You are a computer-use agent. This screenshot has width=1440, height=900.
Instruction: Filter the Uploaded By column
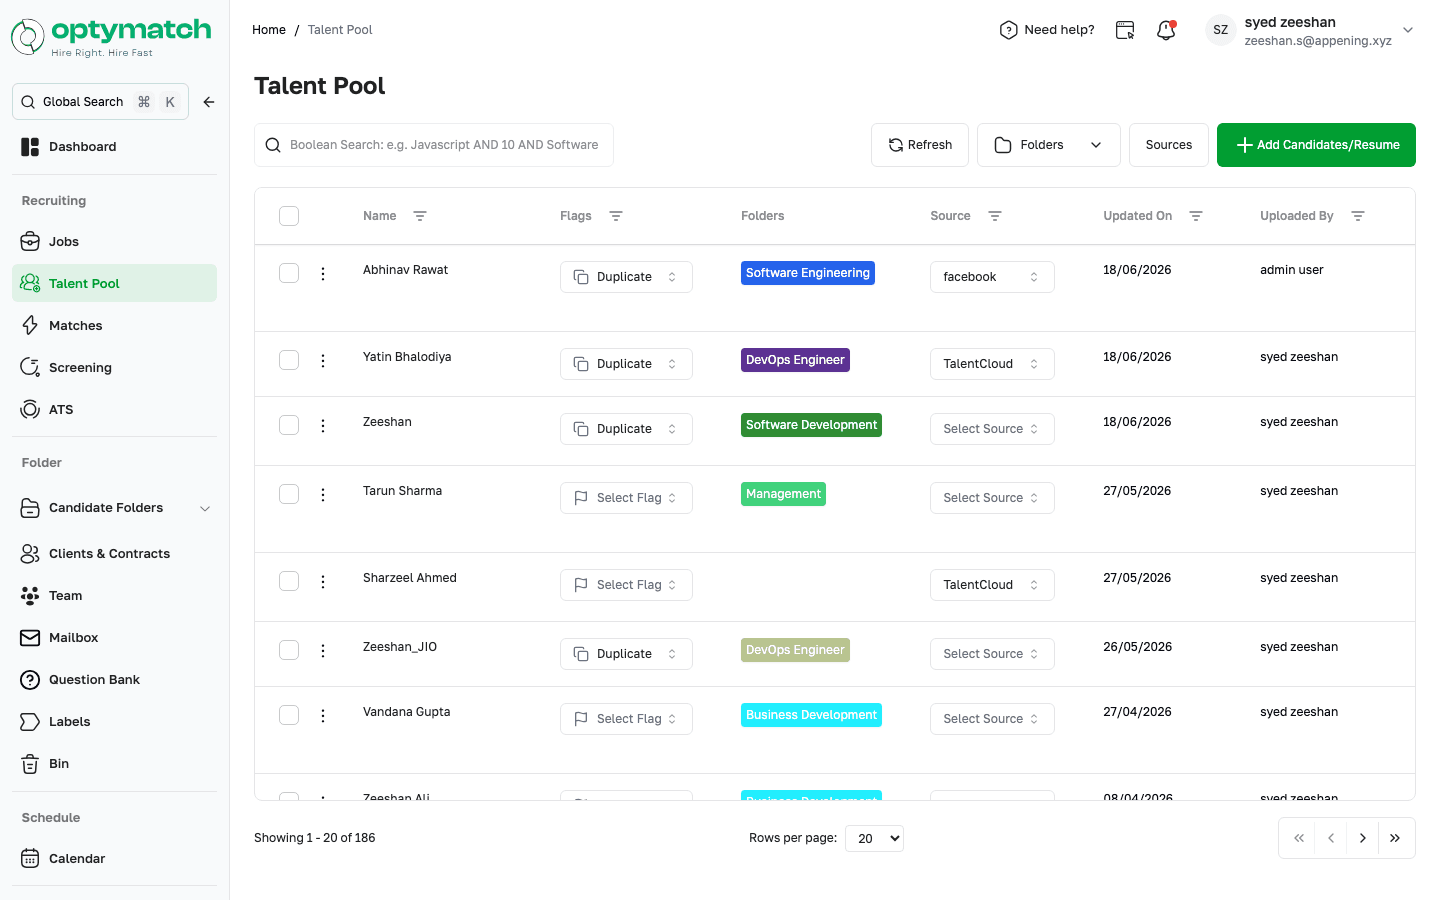1358,216
